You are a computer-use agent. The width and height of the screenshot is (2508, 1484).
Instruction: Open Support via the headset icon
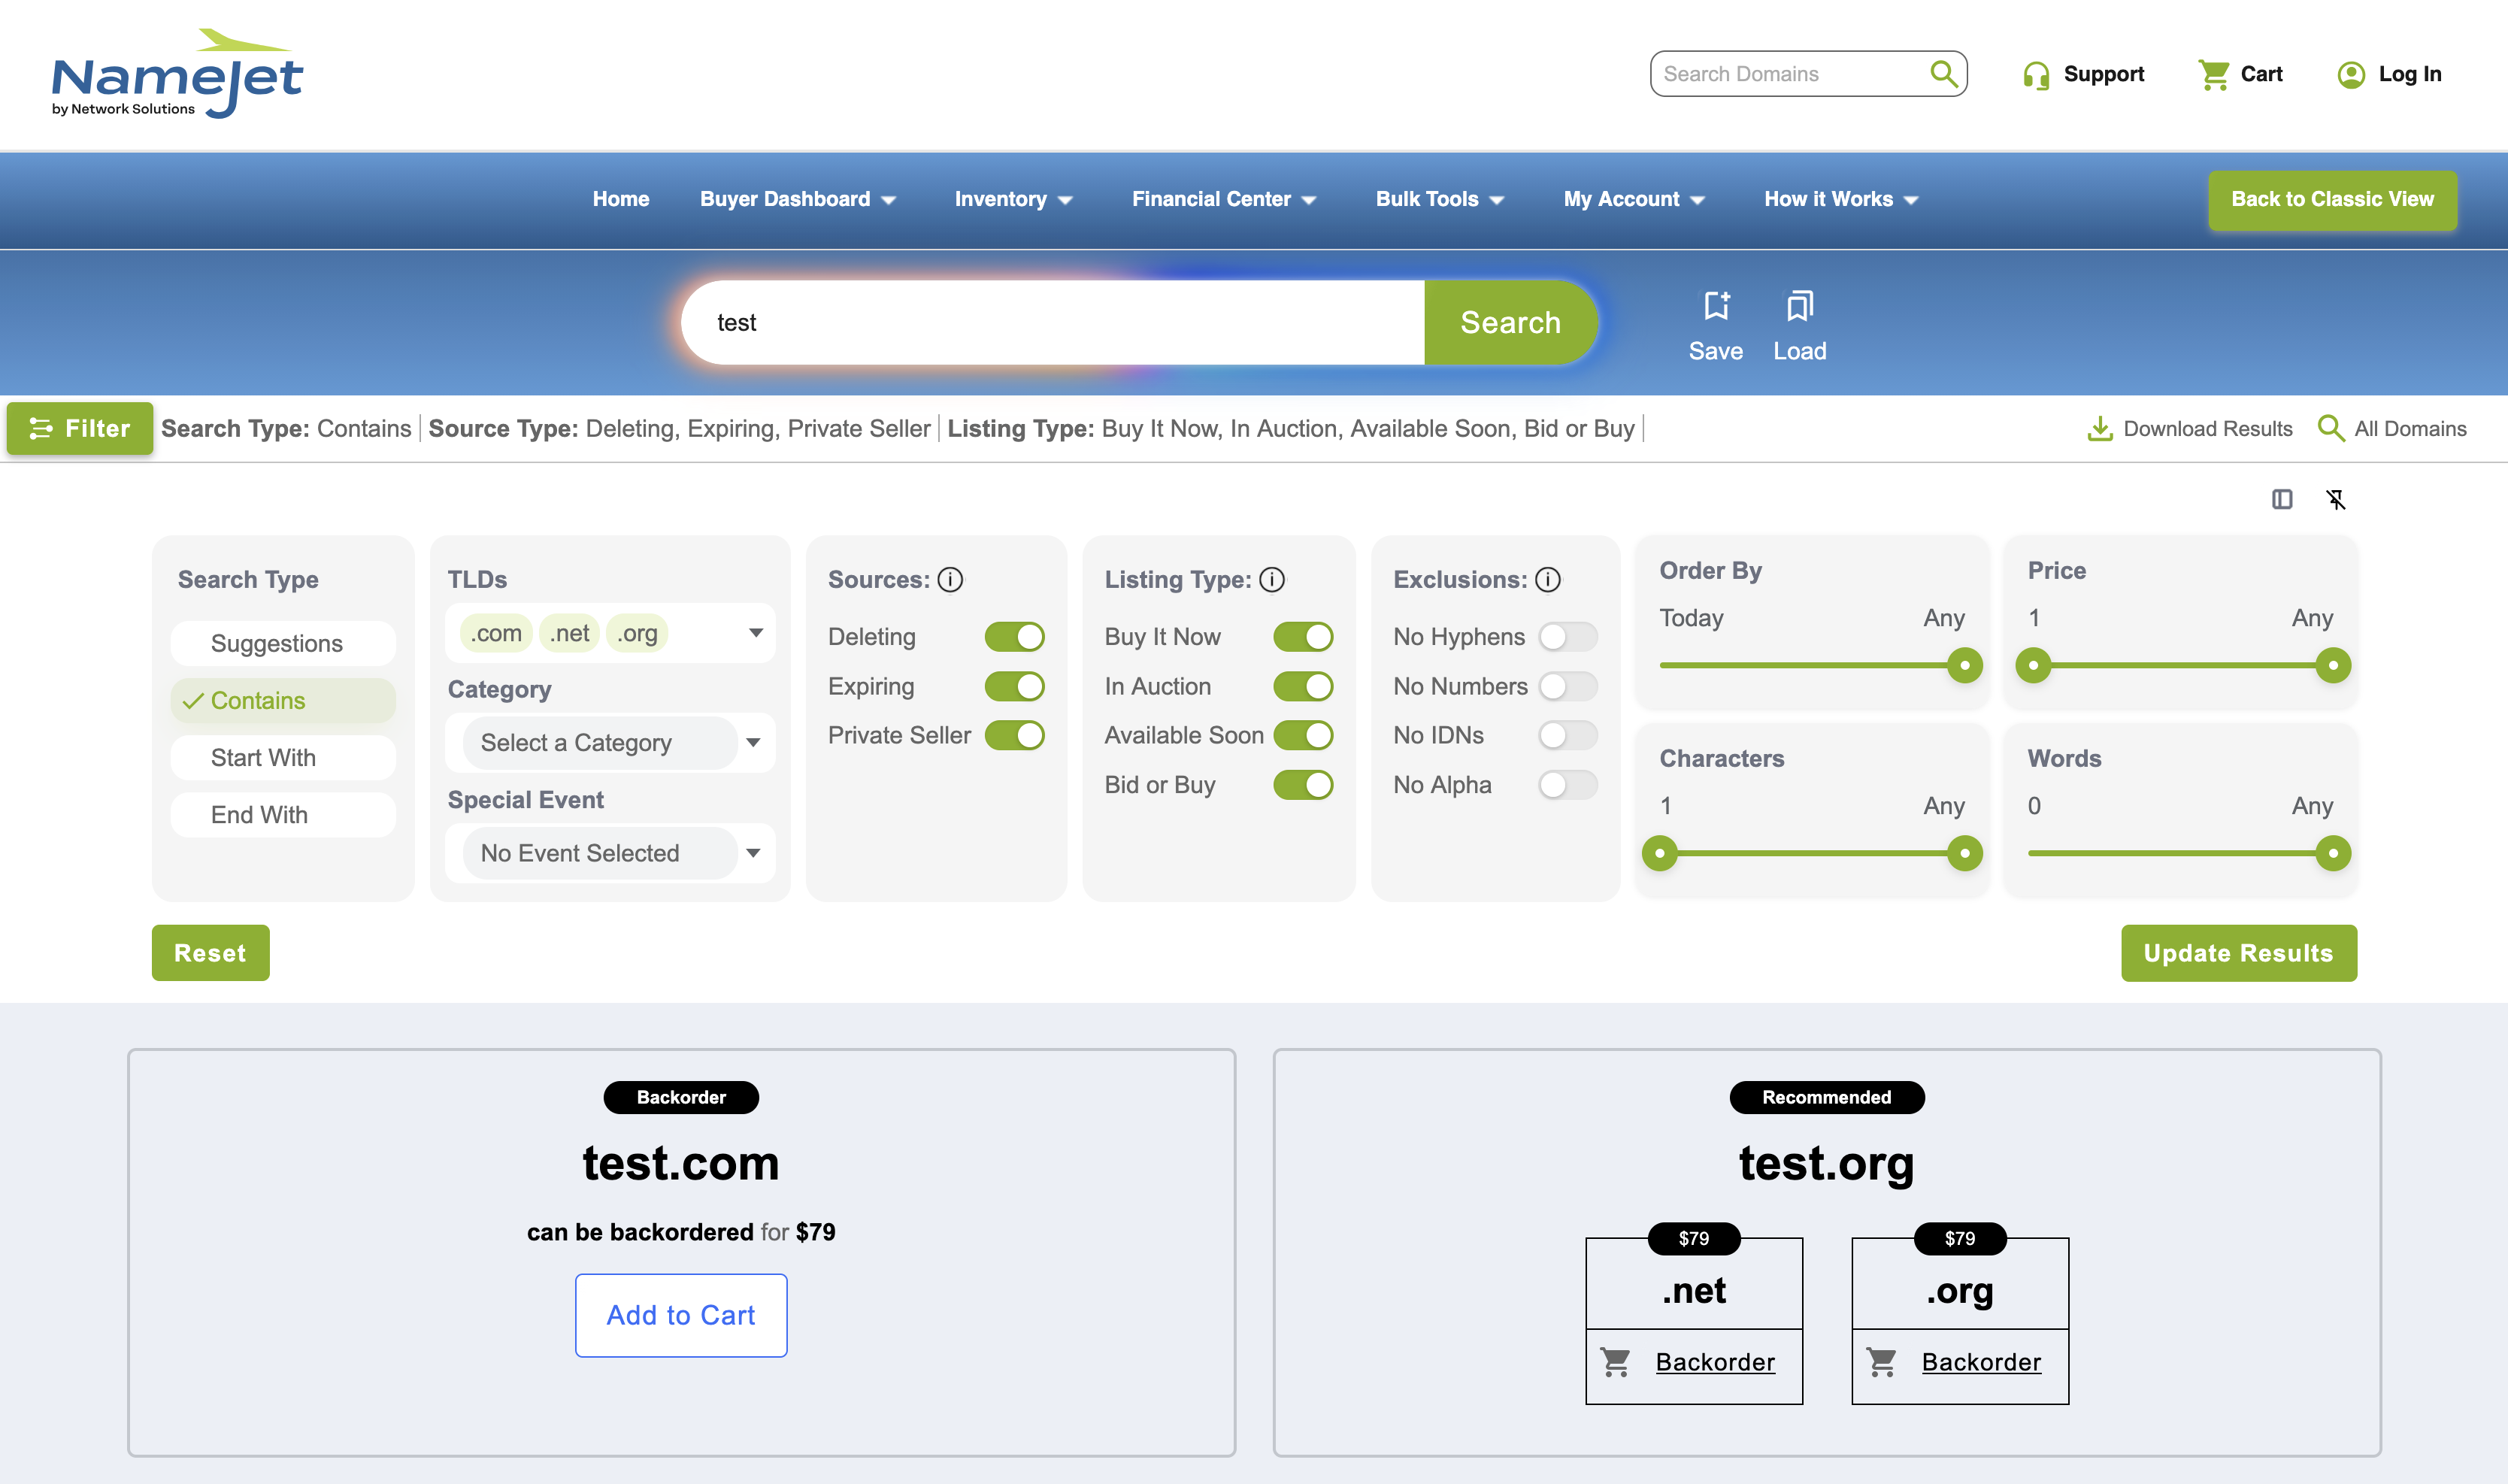coord(2035,75)
